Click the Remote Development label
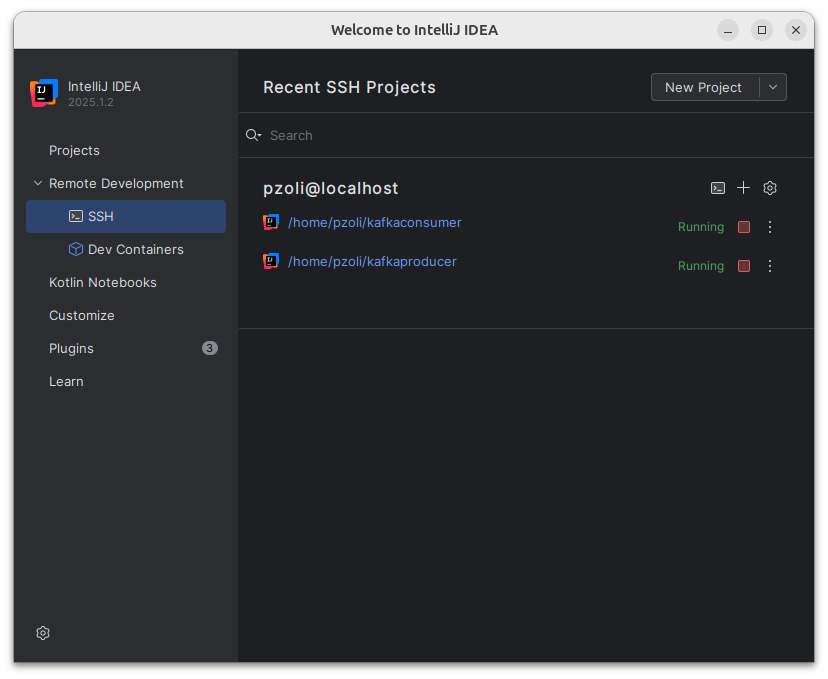Image resolution: width=828 pixels, height=679 pixels. click(116, 183)
